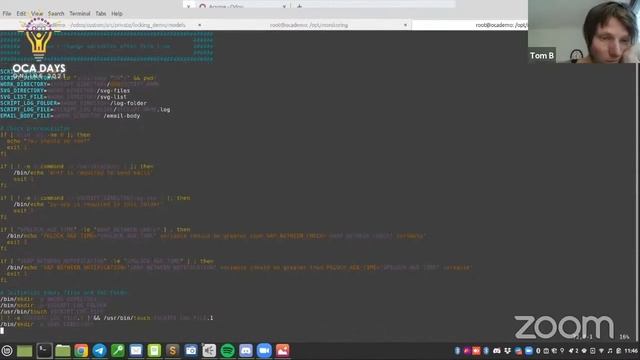Open the sound mixer taskbar icon
Viewport: 640px width, 360px height.
tap(209, 351)
